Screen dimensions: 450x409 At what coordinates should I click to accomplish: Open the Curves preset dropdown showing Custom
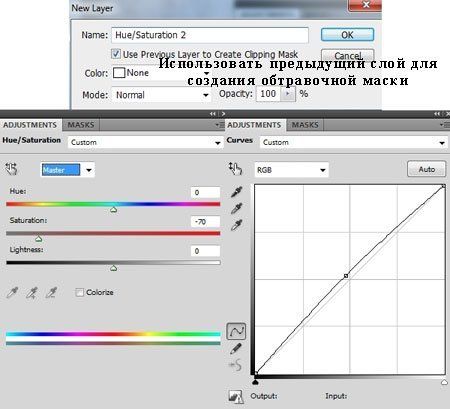click(353, 142)
